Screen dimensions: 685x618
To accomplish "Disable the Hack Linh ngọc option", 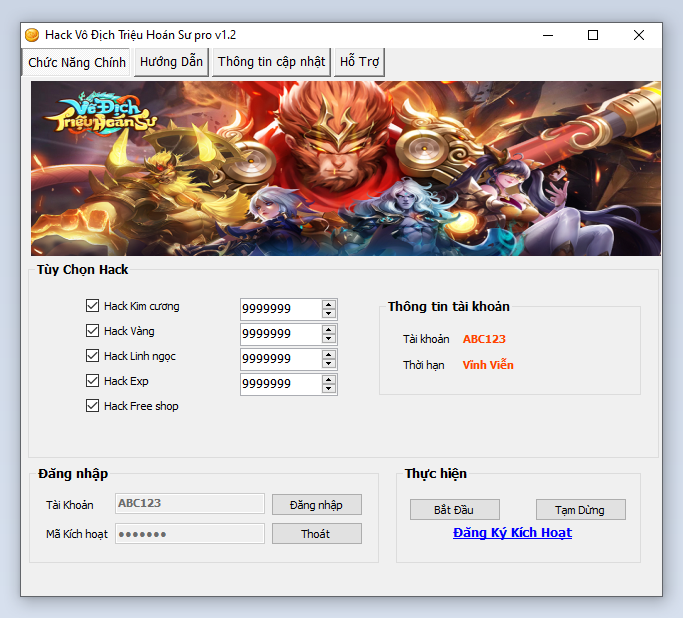I will coord(93,356).
